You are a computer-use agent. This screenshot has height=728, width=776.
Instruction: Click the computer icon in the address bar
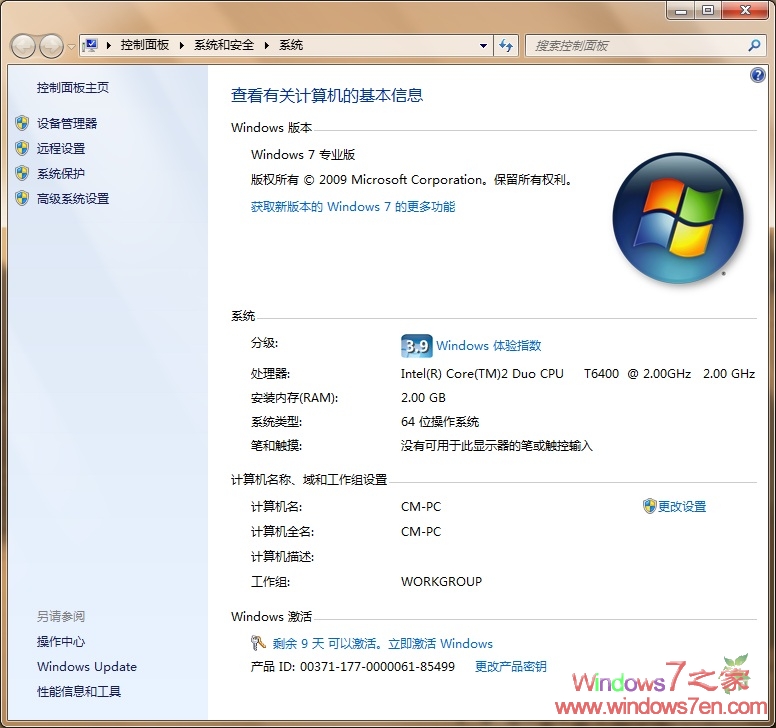click(91, 45)
